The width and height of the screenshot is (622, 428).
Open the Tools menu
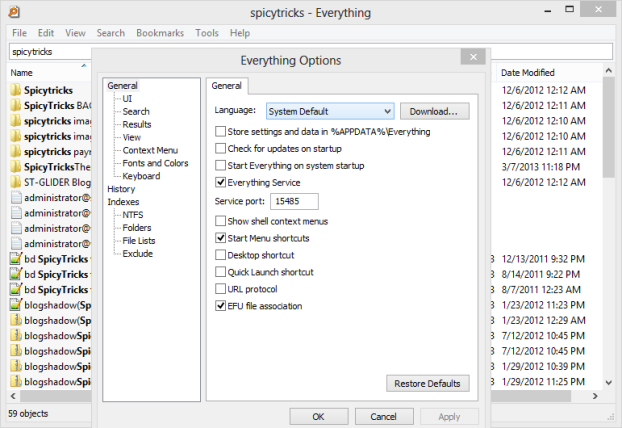tap(207, 33)
